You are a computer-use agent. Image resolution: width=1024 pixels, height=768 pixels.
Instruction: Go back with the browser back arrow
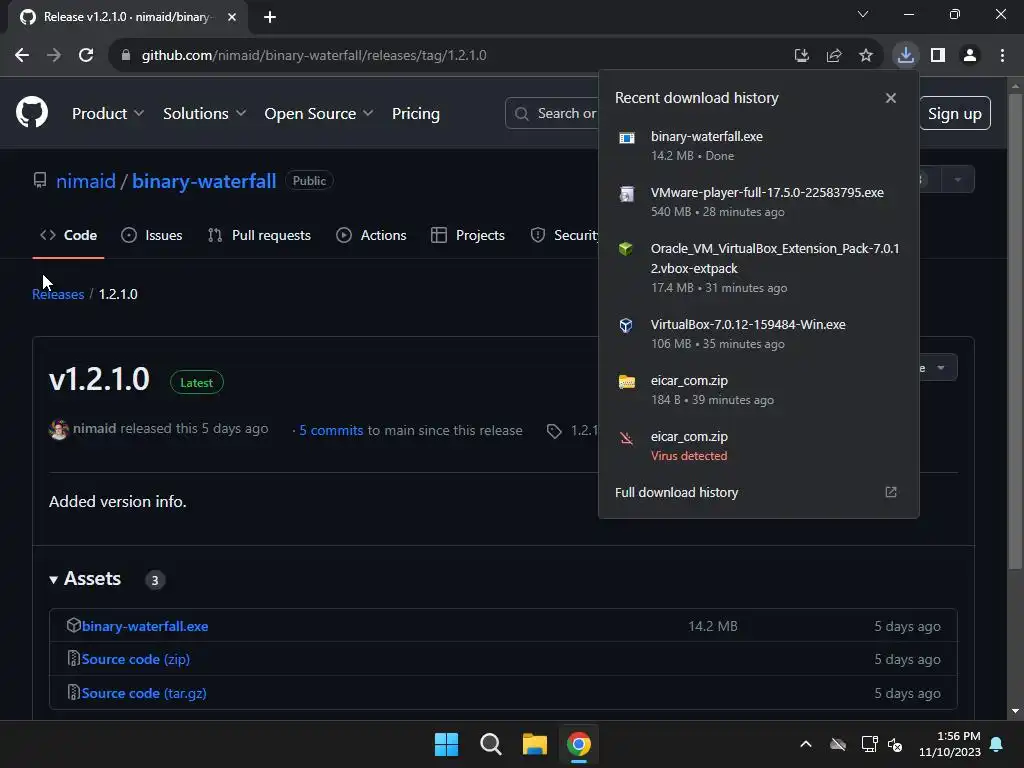point(22,56)
